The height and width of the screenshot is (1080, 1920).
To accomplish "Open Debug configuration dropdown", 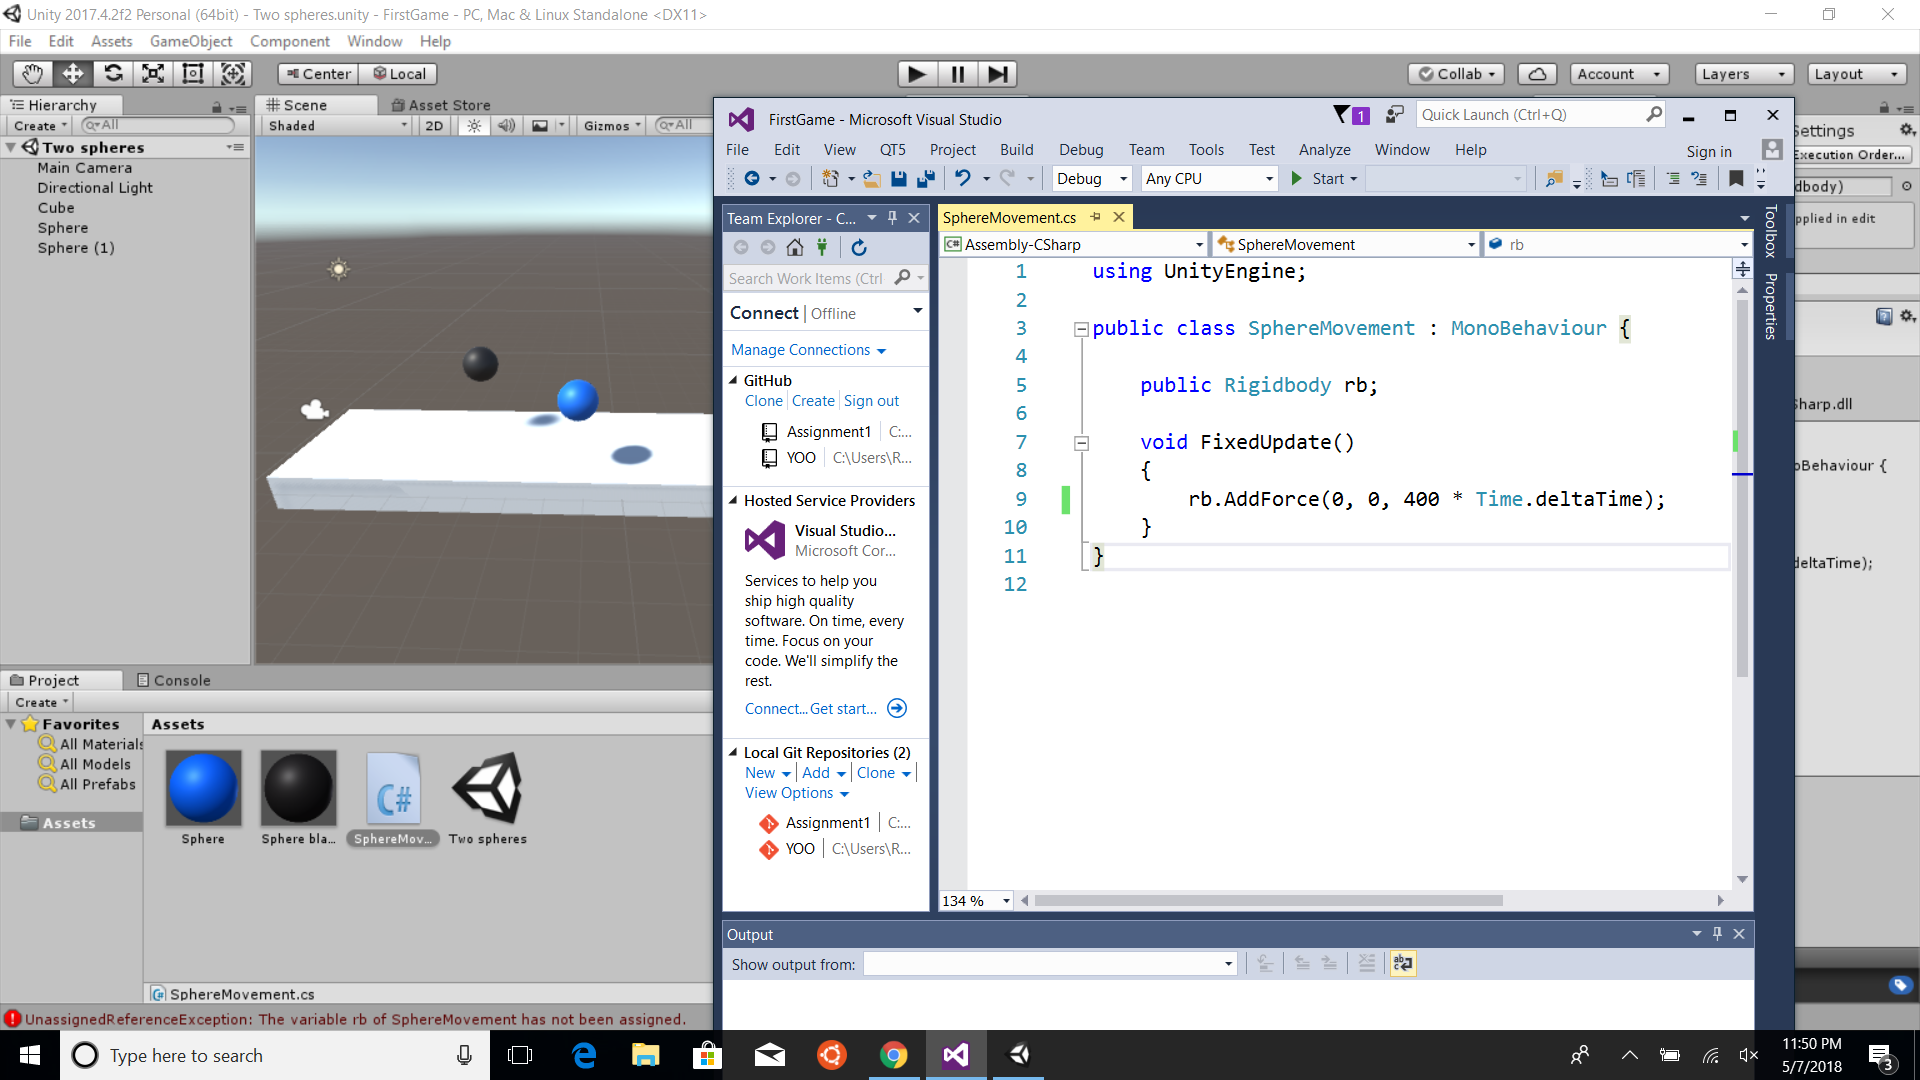I will coord(1092,179).
